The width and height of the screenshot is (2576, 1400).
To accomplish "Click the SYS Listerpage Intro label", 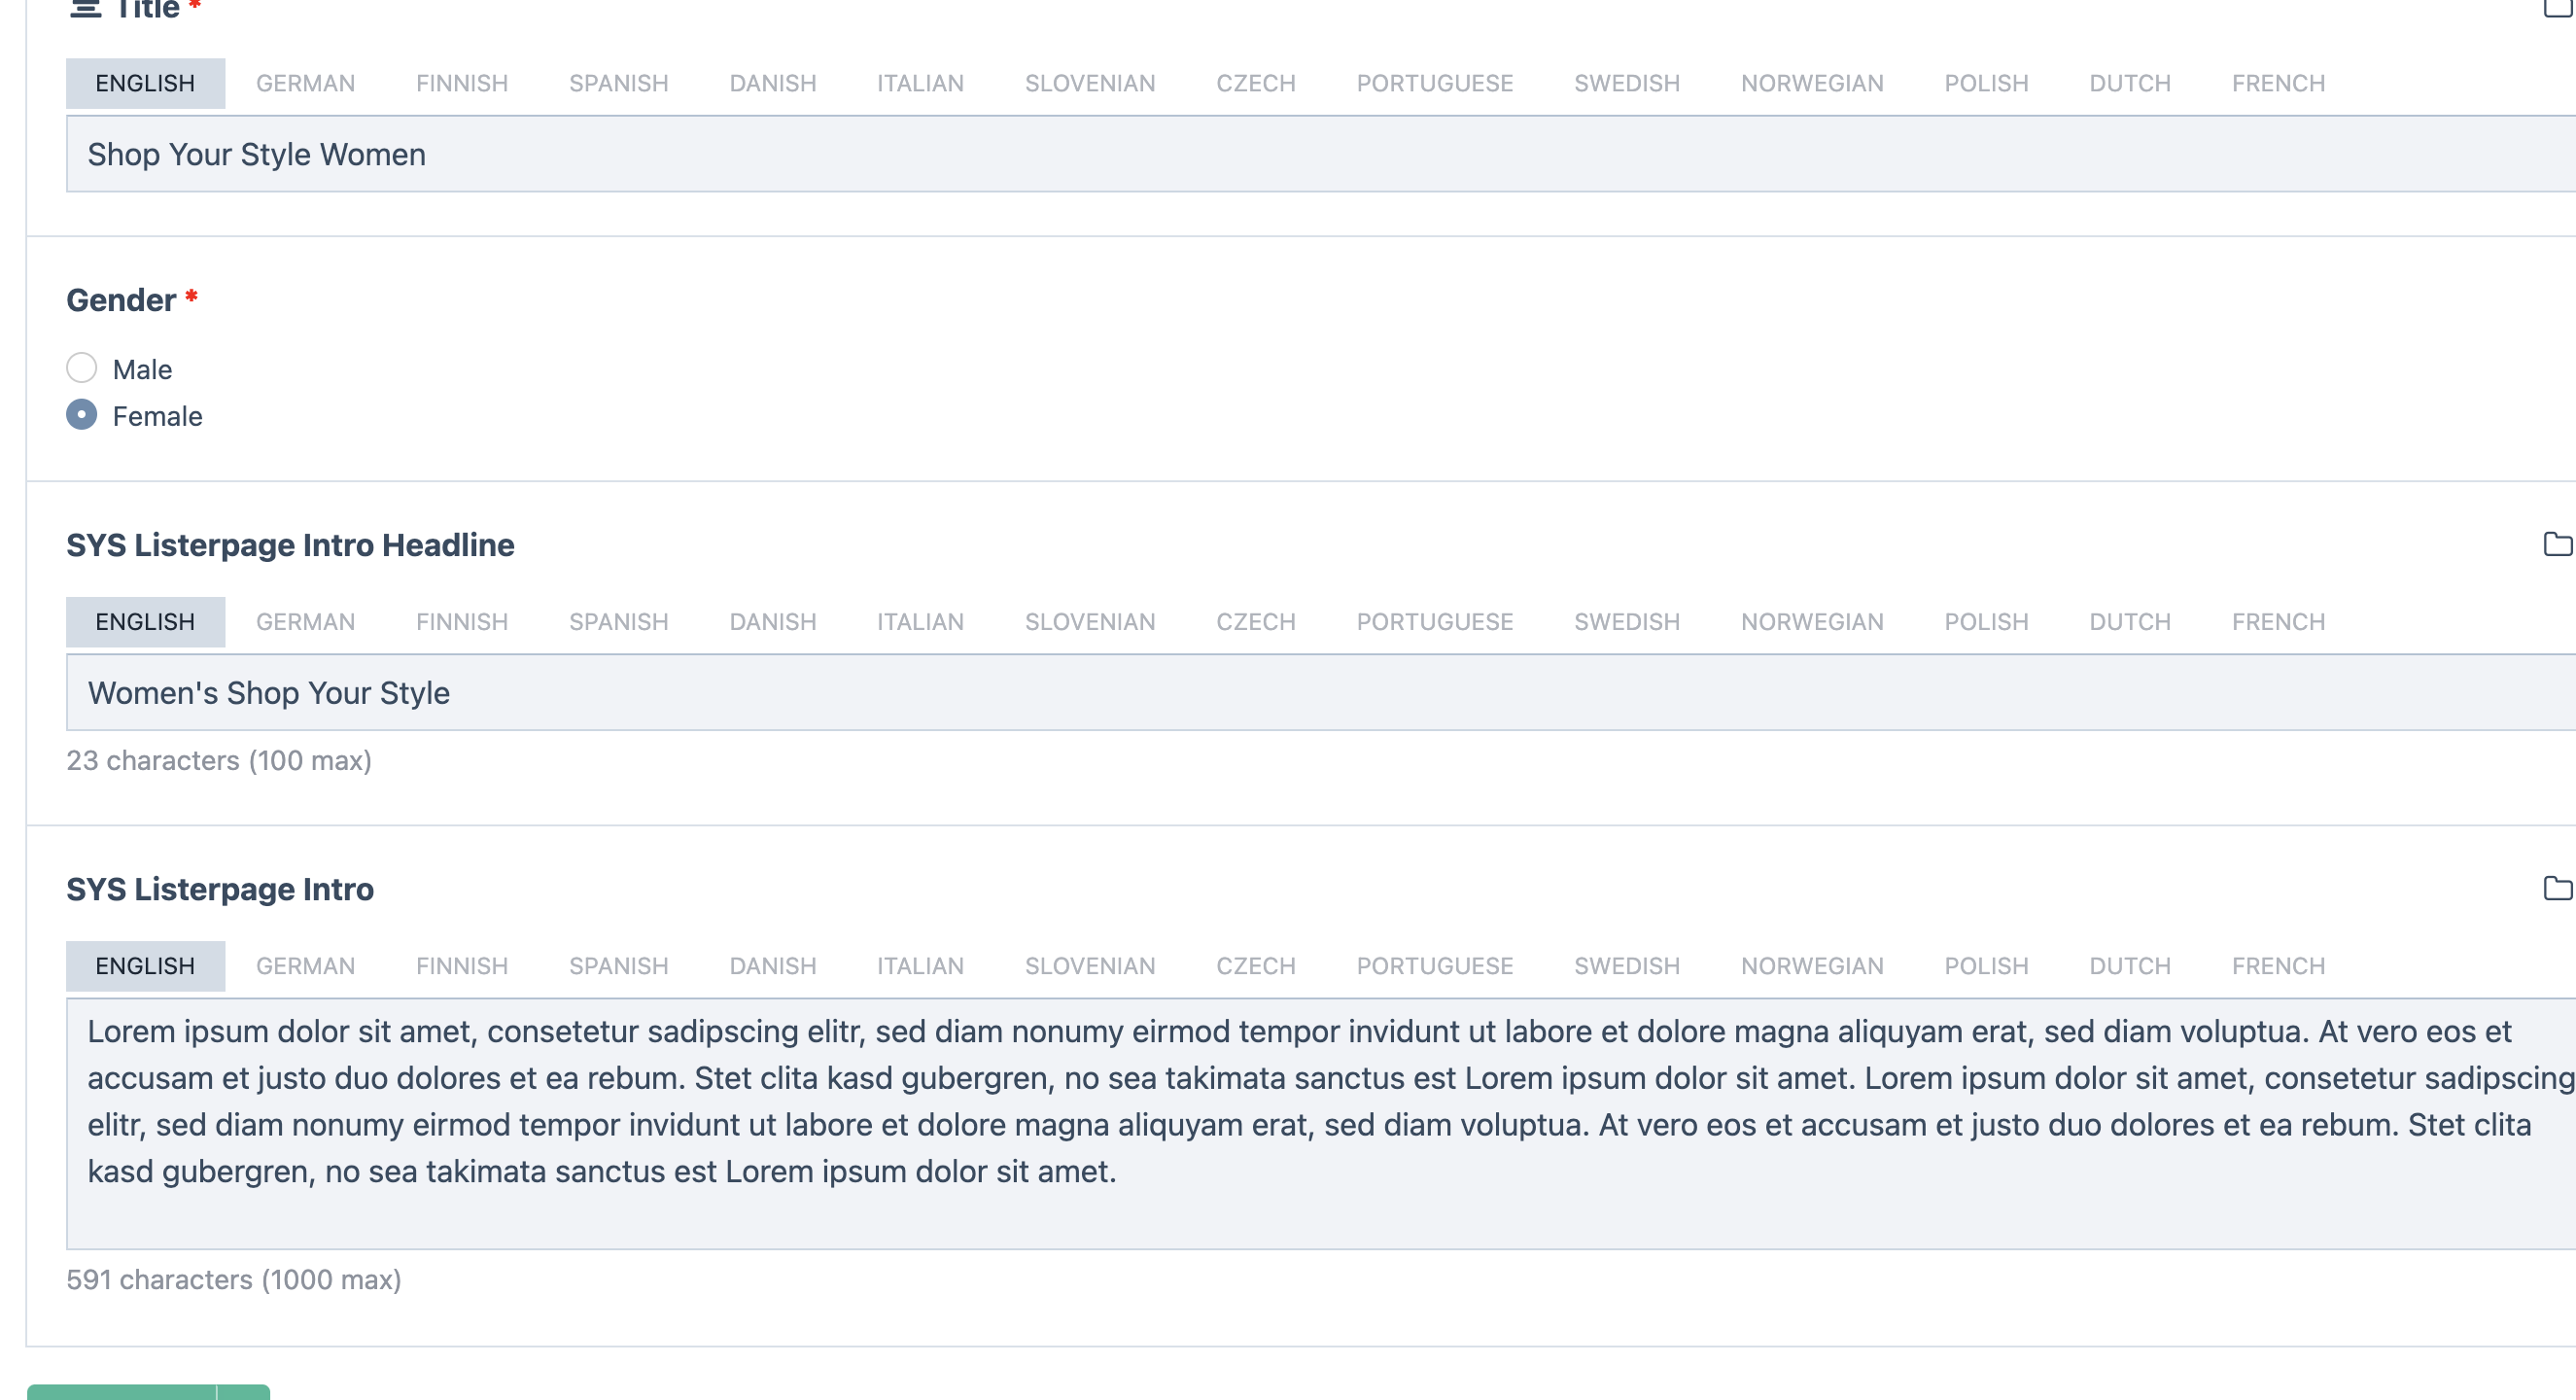I will click(x=220, y=889).
